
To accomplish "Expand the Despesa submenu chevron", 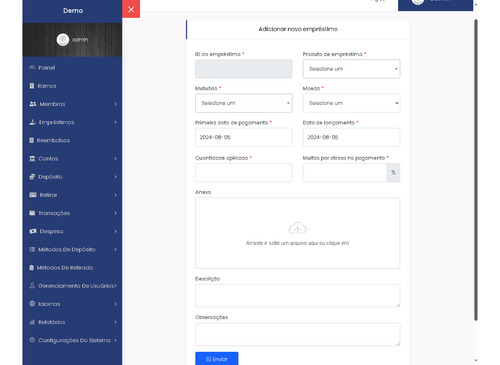I will pos(115,231).
